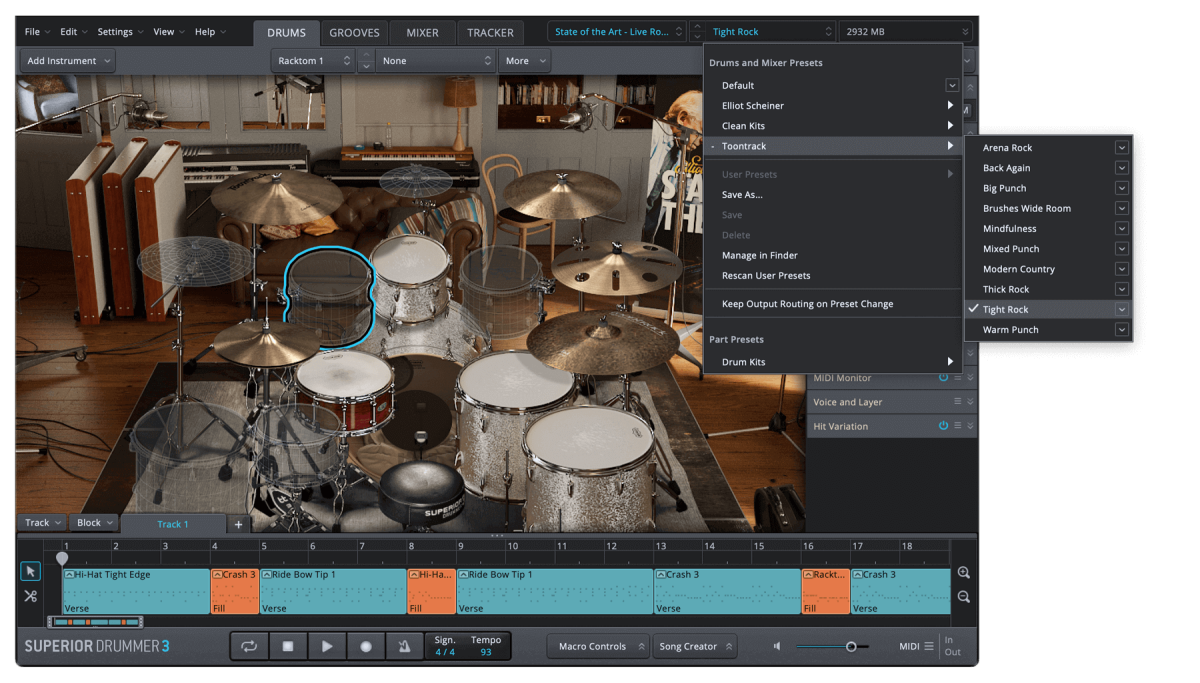Toggle MIDI Monitor power button
1200x683 pixels.
[943, 378]
